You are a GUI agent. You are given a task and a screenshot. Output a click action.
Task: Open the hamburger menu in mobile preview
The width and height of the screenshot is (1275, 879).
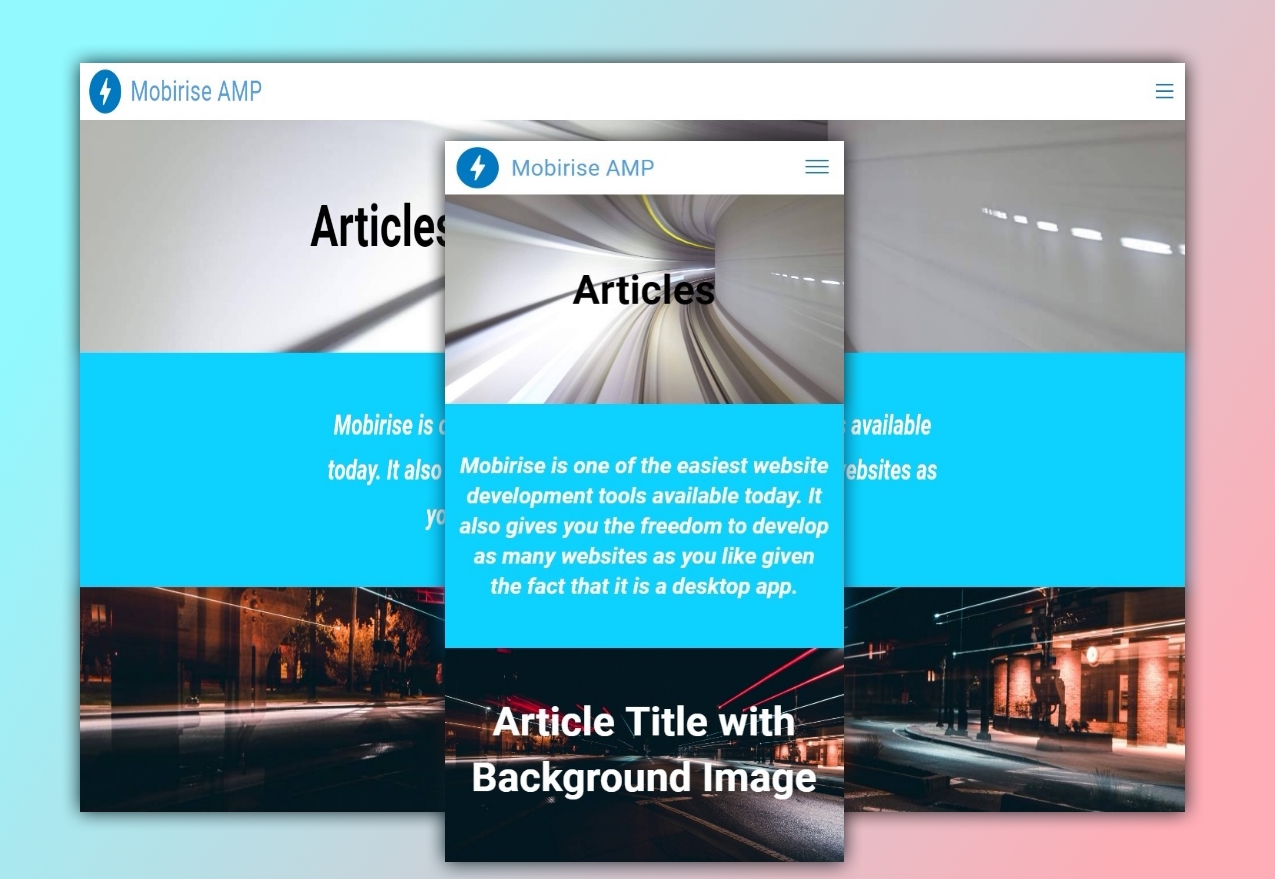click(x=817, y=168)
